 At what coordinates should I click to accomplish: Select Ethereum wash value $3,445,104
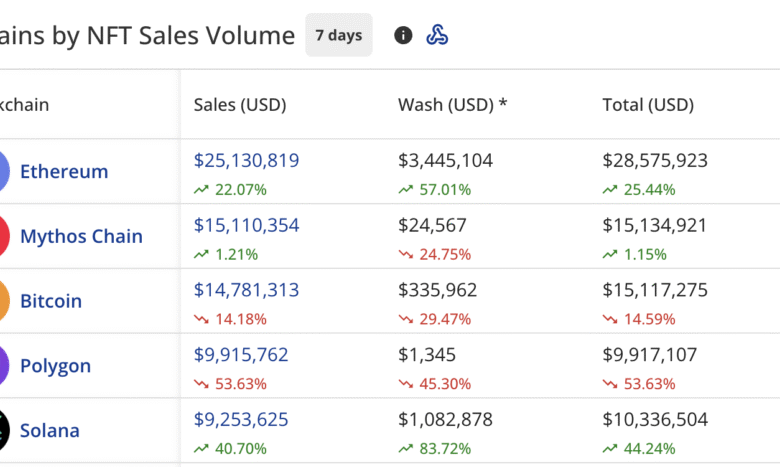click(445, 160)
